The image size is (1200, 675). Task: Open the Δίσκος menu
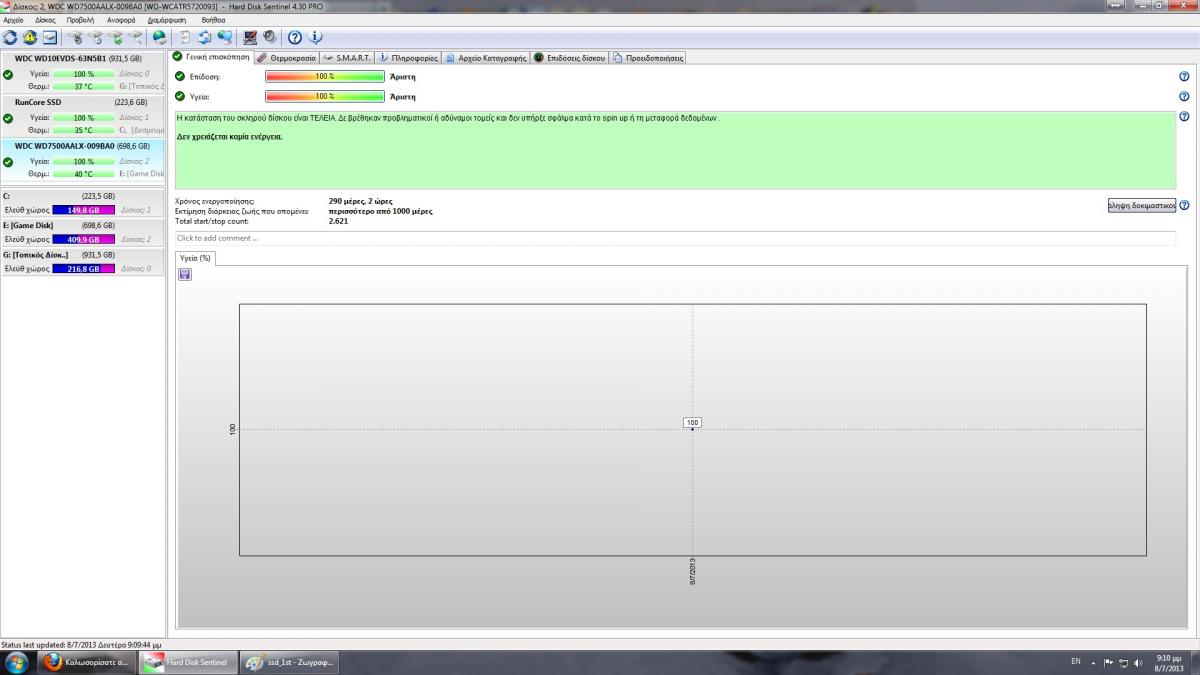[46, 20]
